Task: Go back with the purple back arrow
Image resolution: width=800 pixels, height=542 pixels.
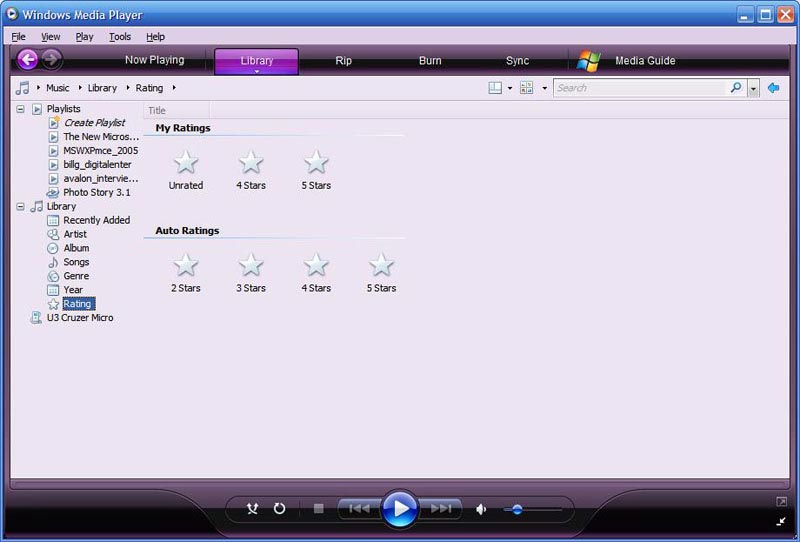Action: 28,60
